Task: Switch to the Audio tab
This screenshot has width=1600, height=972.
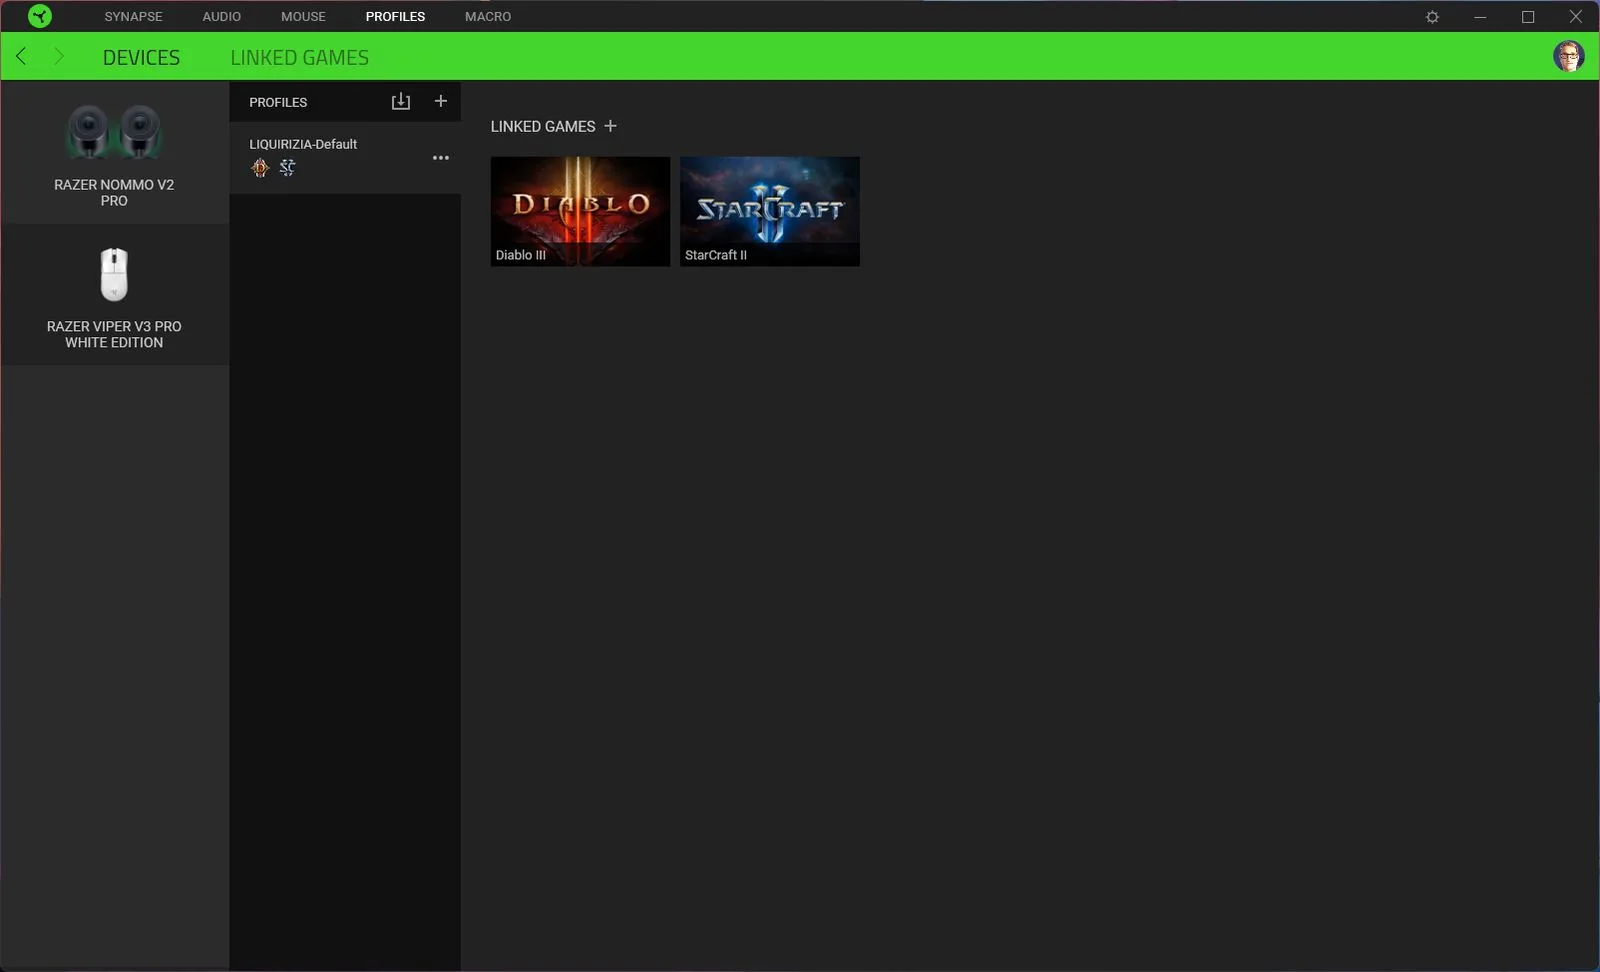Action: click(221, 17)
